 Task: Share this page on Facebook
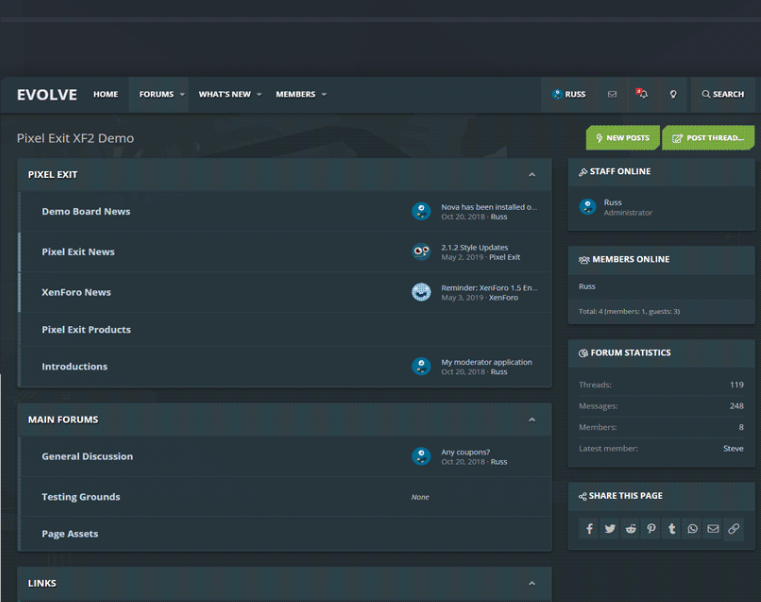[x=589, y=529]
